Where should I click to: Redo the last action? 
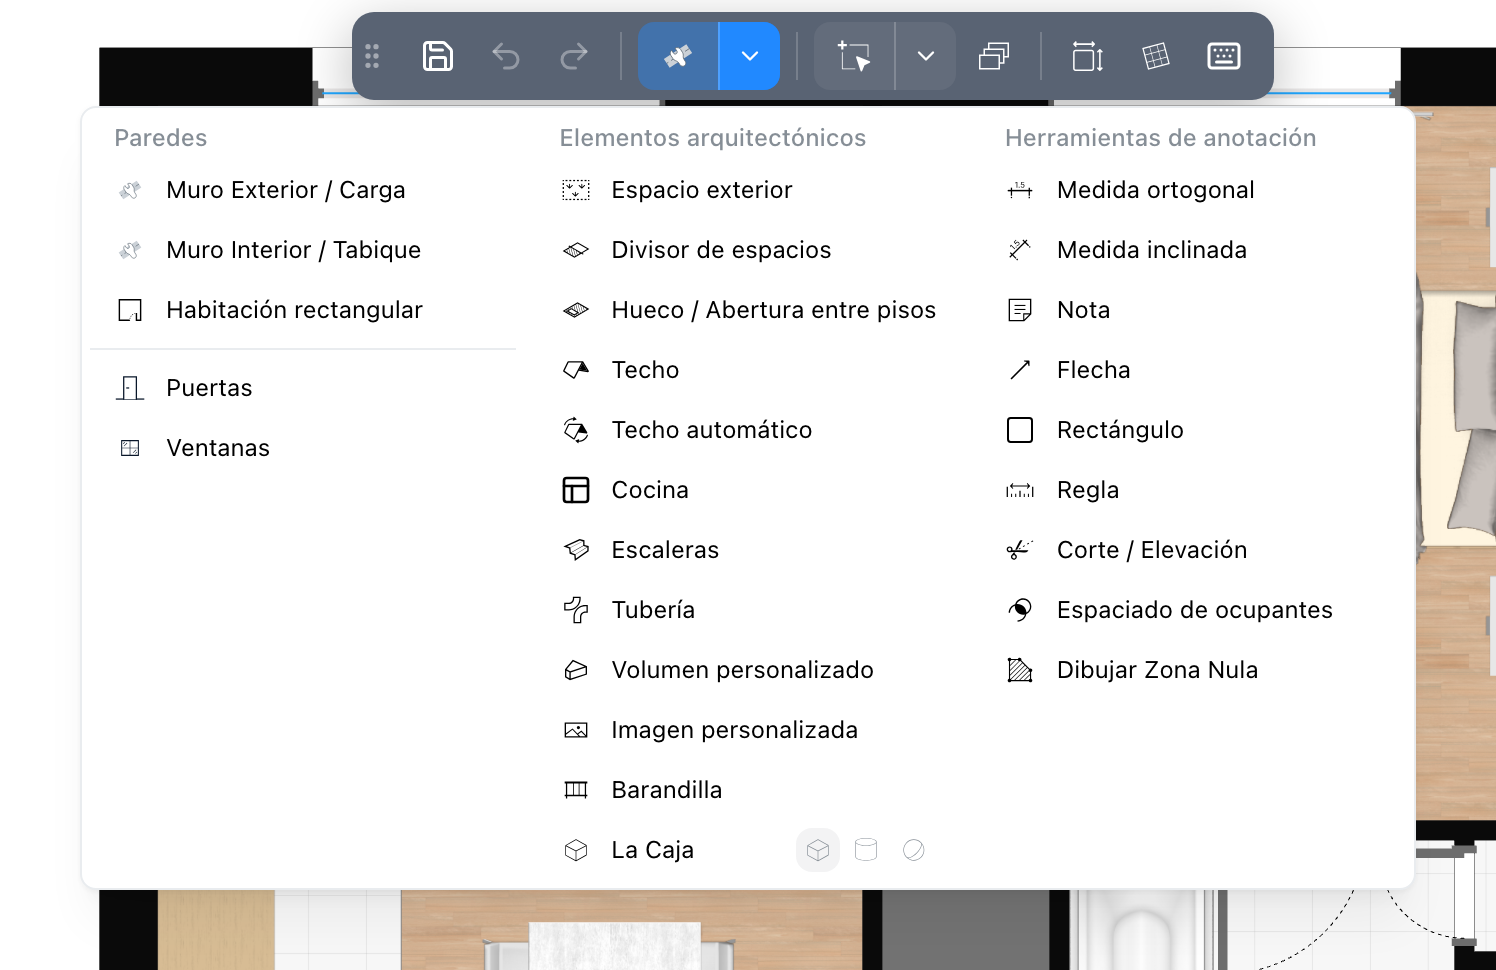click(x=574, y=56)
